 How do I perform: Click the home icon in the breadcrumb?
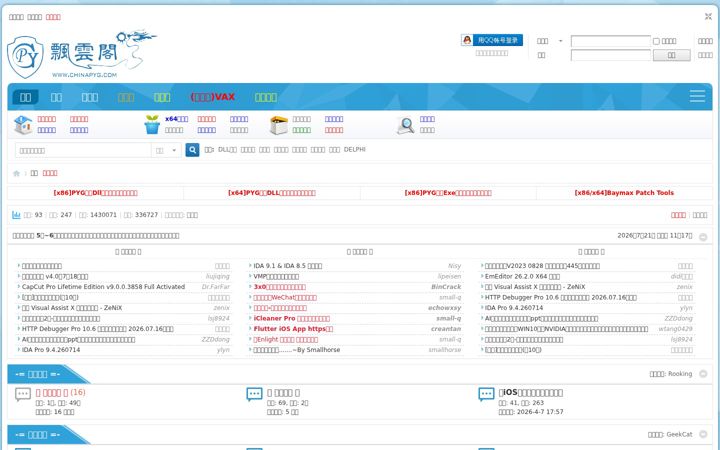[17, 173]
